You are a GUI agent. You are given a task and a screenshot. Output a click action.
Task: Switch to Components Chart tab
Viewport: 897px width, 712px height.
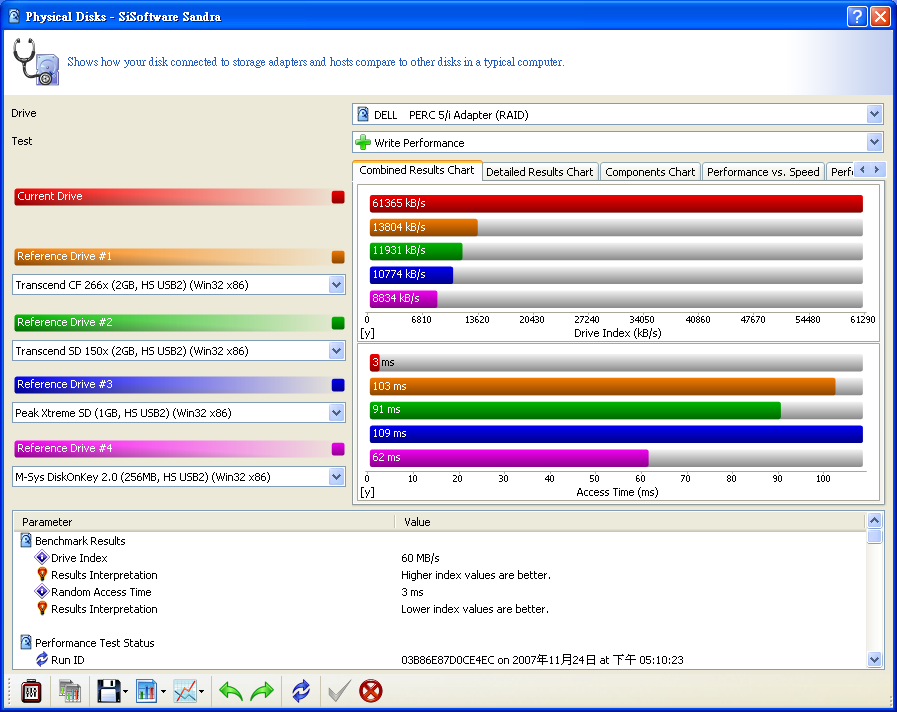[x=650, y=172]
